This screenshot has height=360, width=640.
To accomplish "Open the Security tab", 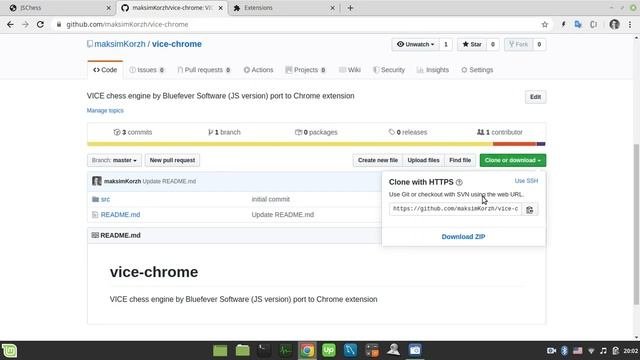I will click(389, 70).
